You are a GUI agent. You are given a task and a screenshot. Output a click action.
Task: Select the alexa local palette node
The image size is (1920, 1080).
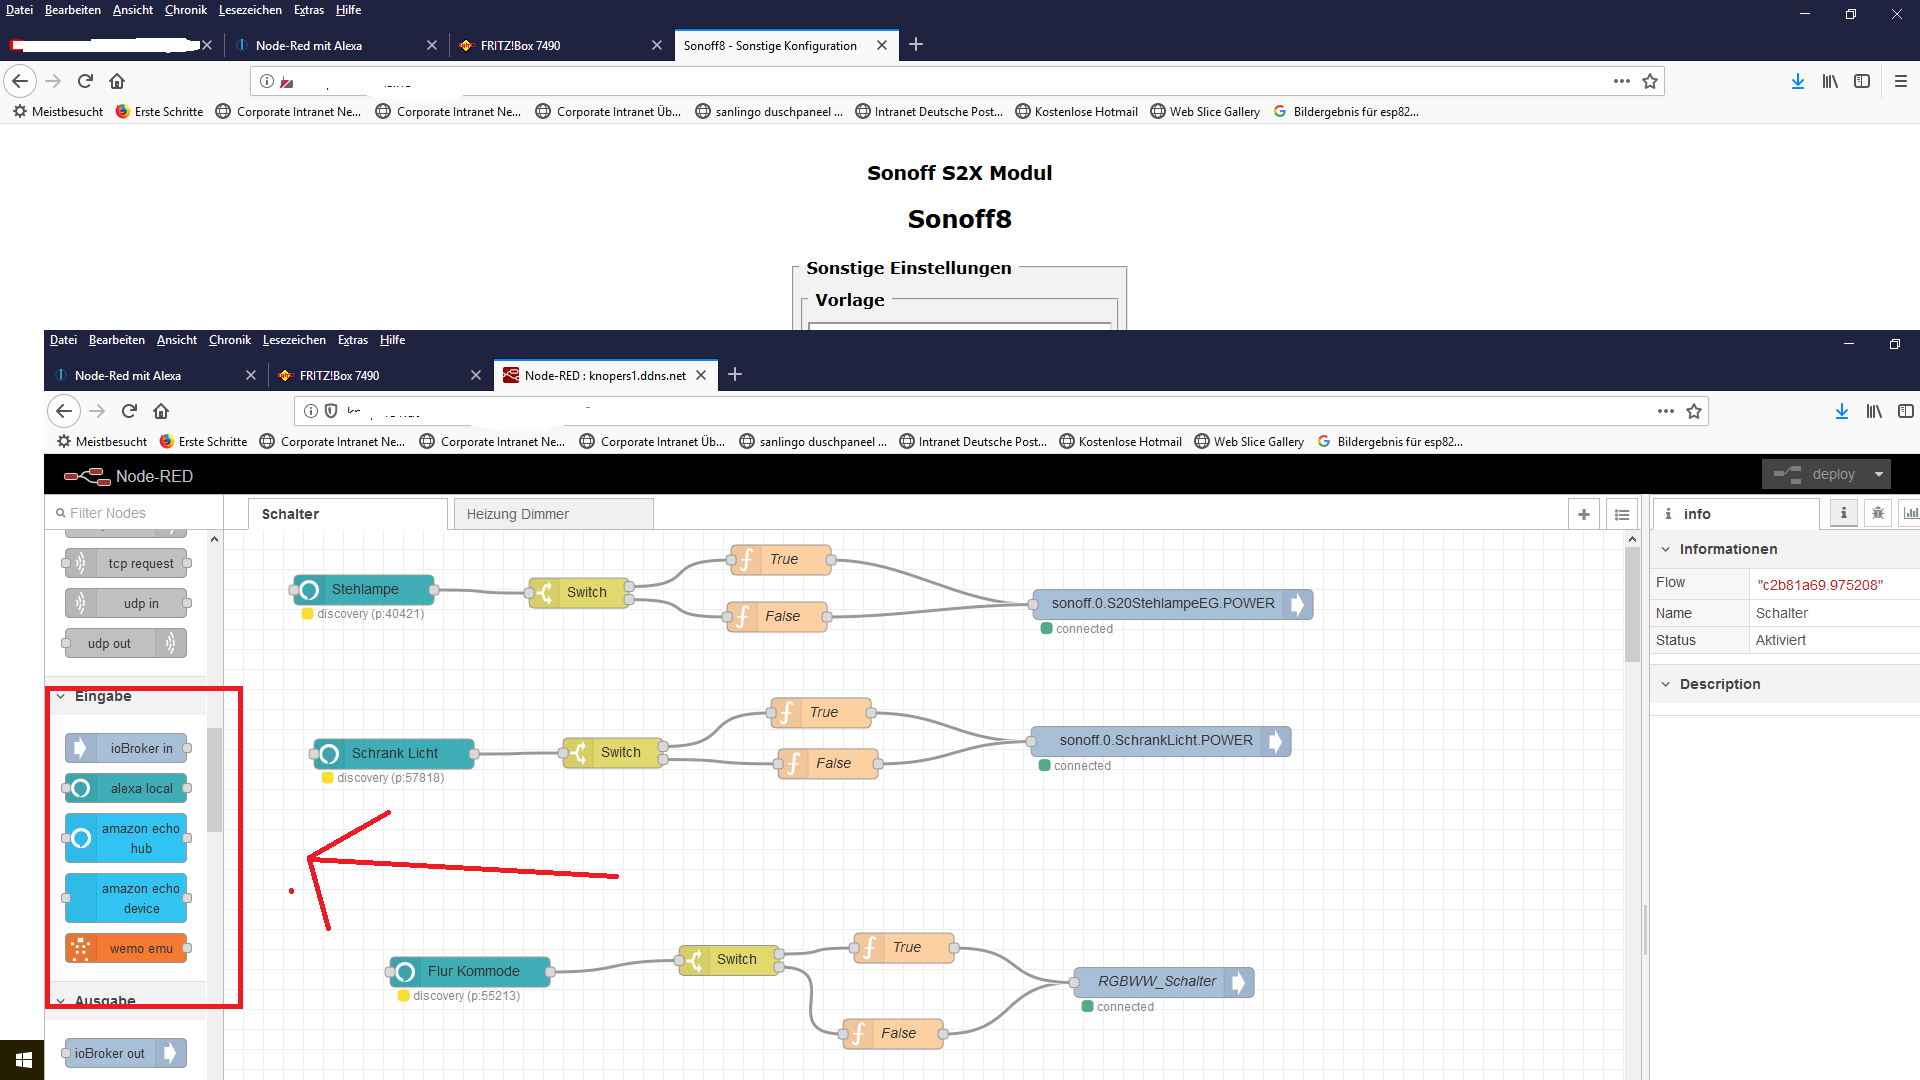[x=126, y=788]
